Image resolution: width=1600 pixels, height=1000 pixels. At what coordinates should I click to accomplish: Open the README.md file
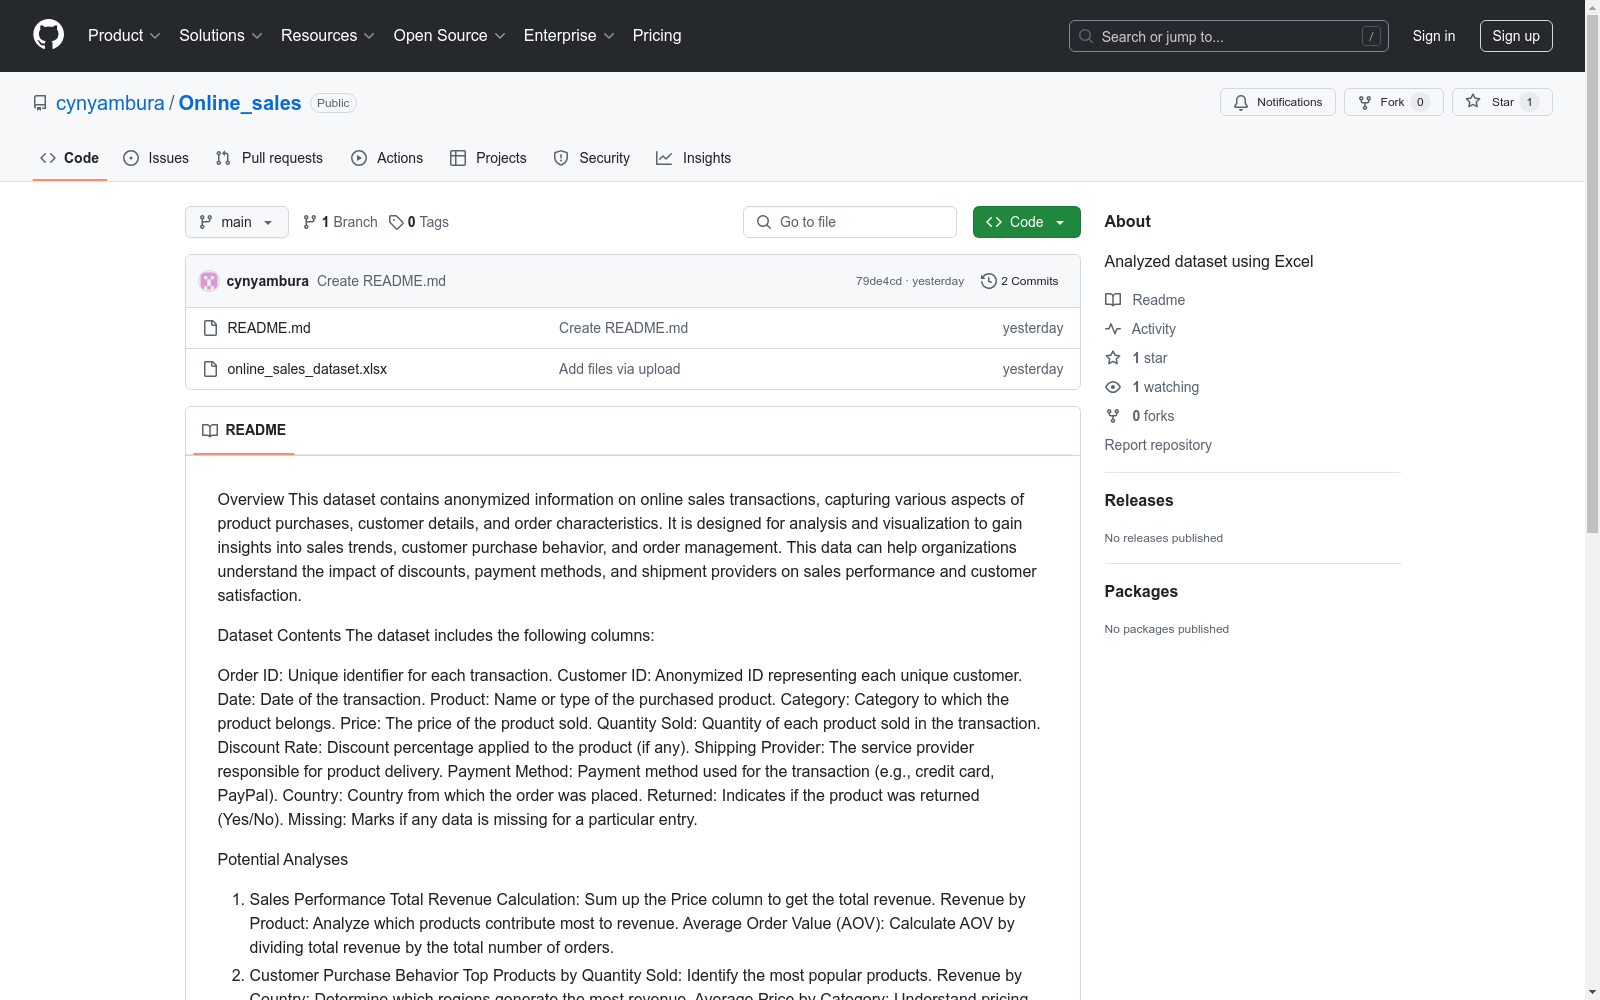pyautogui.click(x=269, y=328)
